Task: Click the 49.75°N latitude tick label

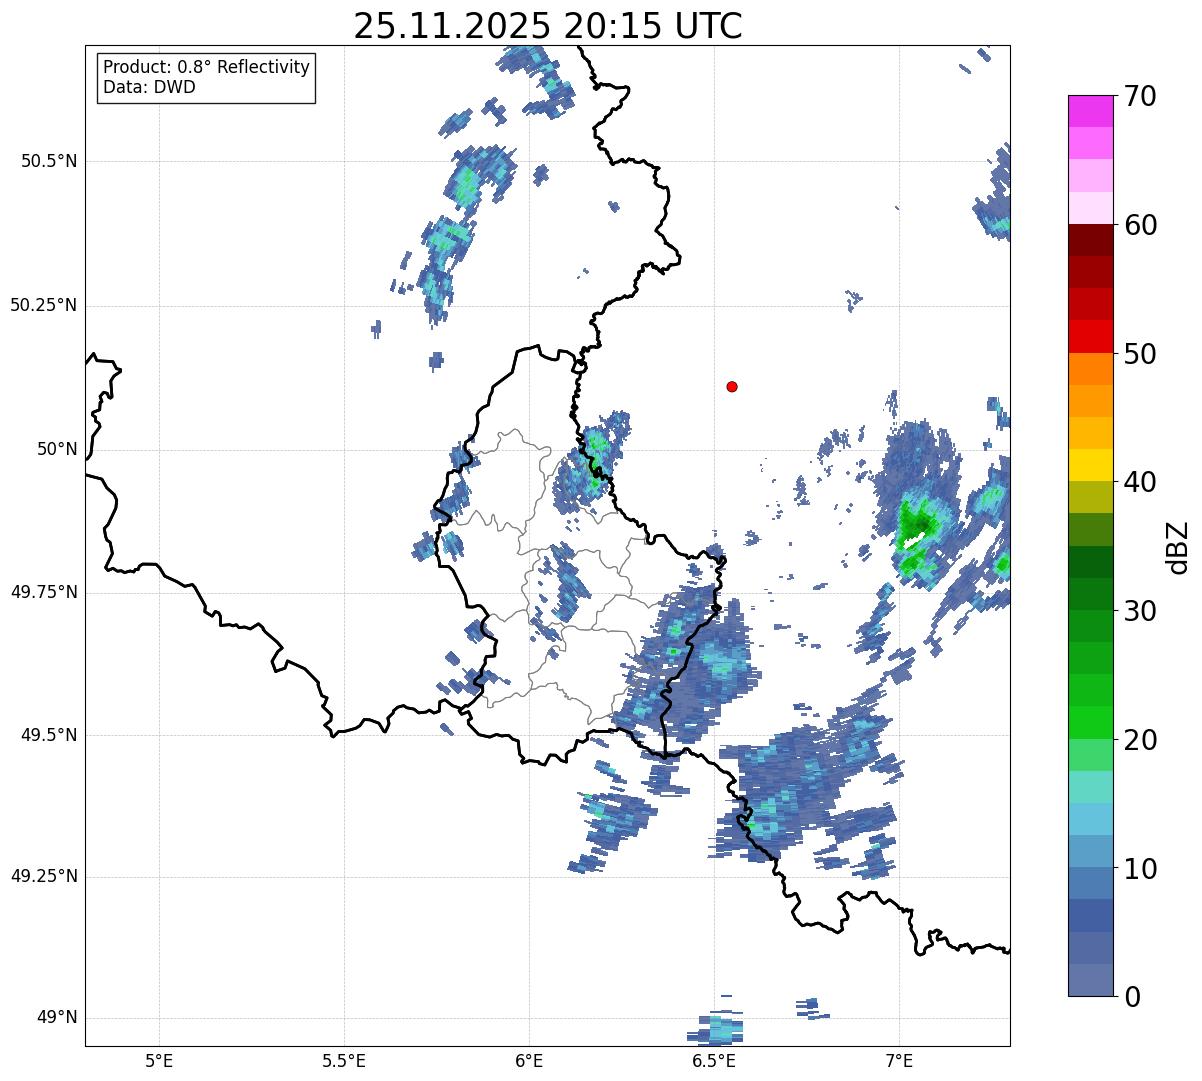Action: (43, 592)
